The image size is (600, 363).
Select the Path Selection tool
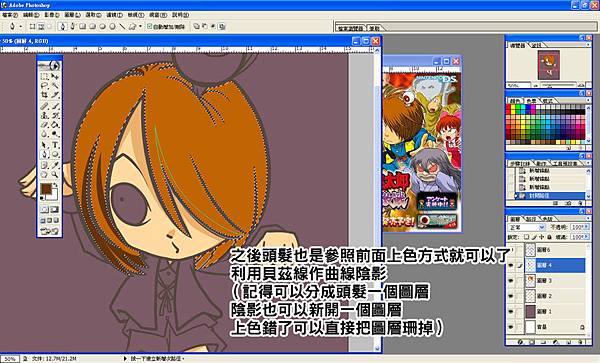pos(44,145)
